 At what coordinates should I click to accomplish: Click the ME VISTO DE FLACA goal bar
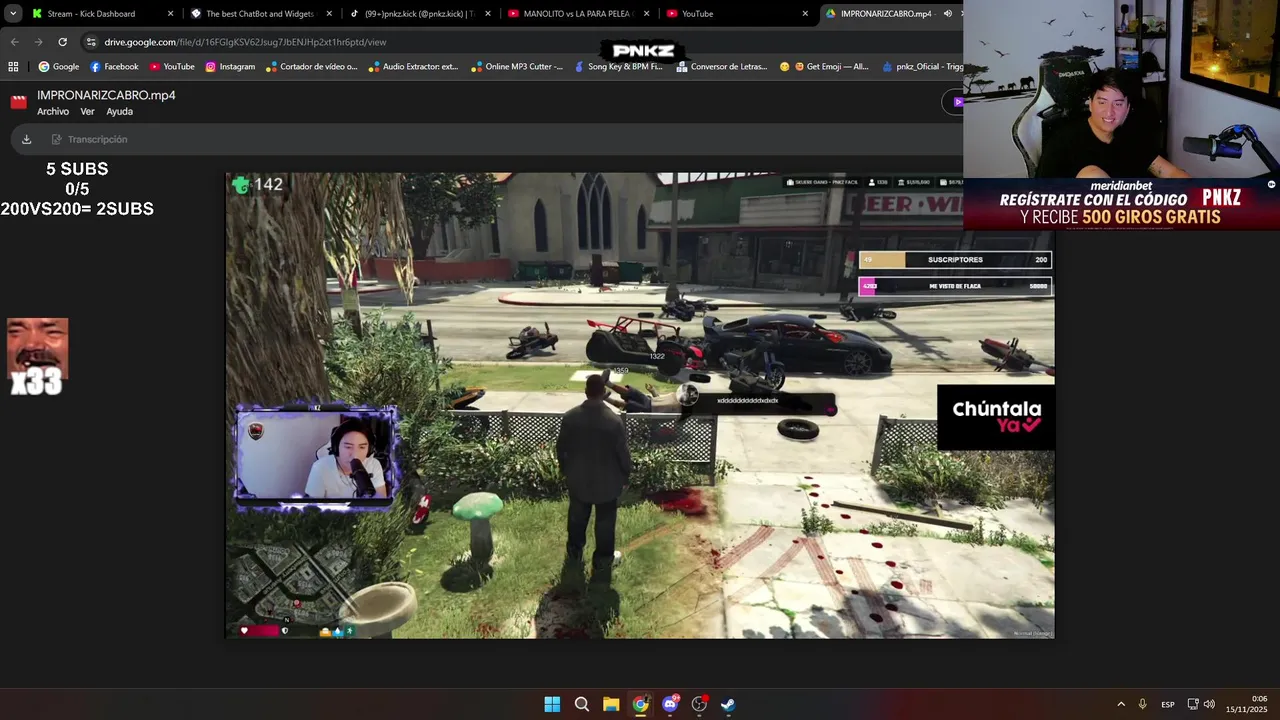955,286
